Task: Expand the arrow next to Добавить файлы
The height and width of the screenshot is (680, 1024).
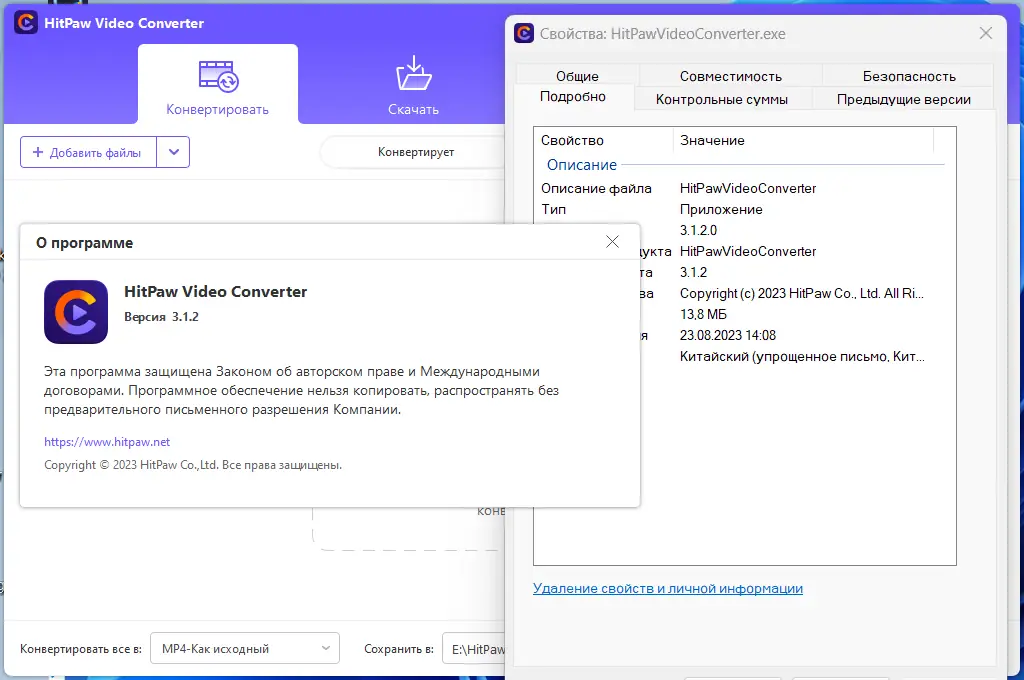Action: coord(173,152)
